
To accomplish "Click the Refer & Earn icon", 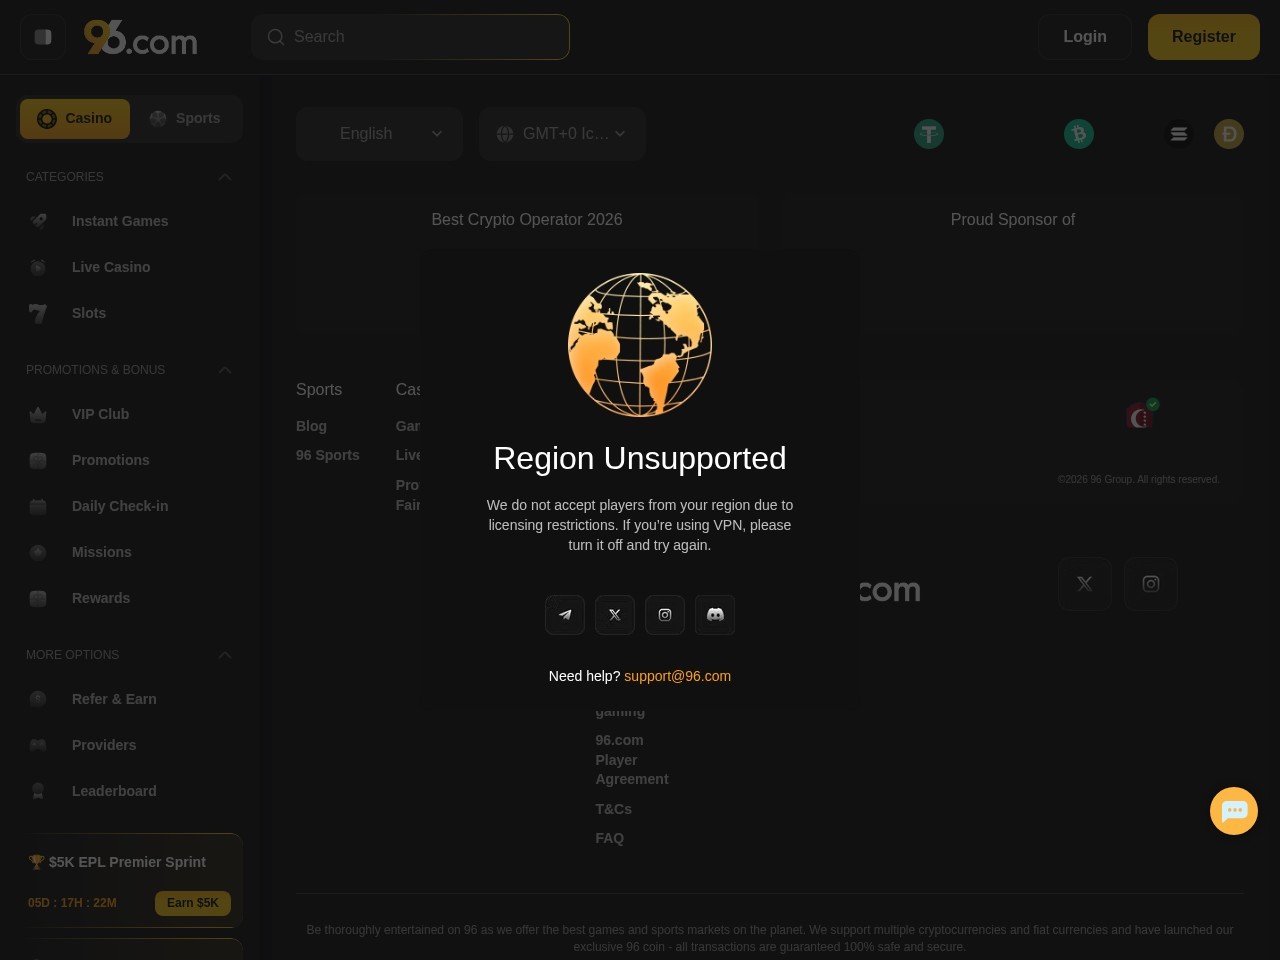I will pyautogui.click(x=38, y=699).
